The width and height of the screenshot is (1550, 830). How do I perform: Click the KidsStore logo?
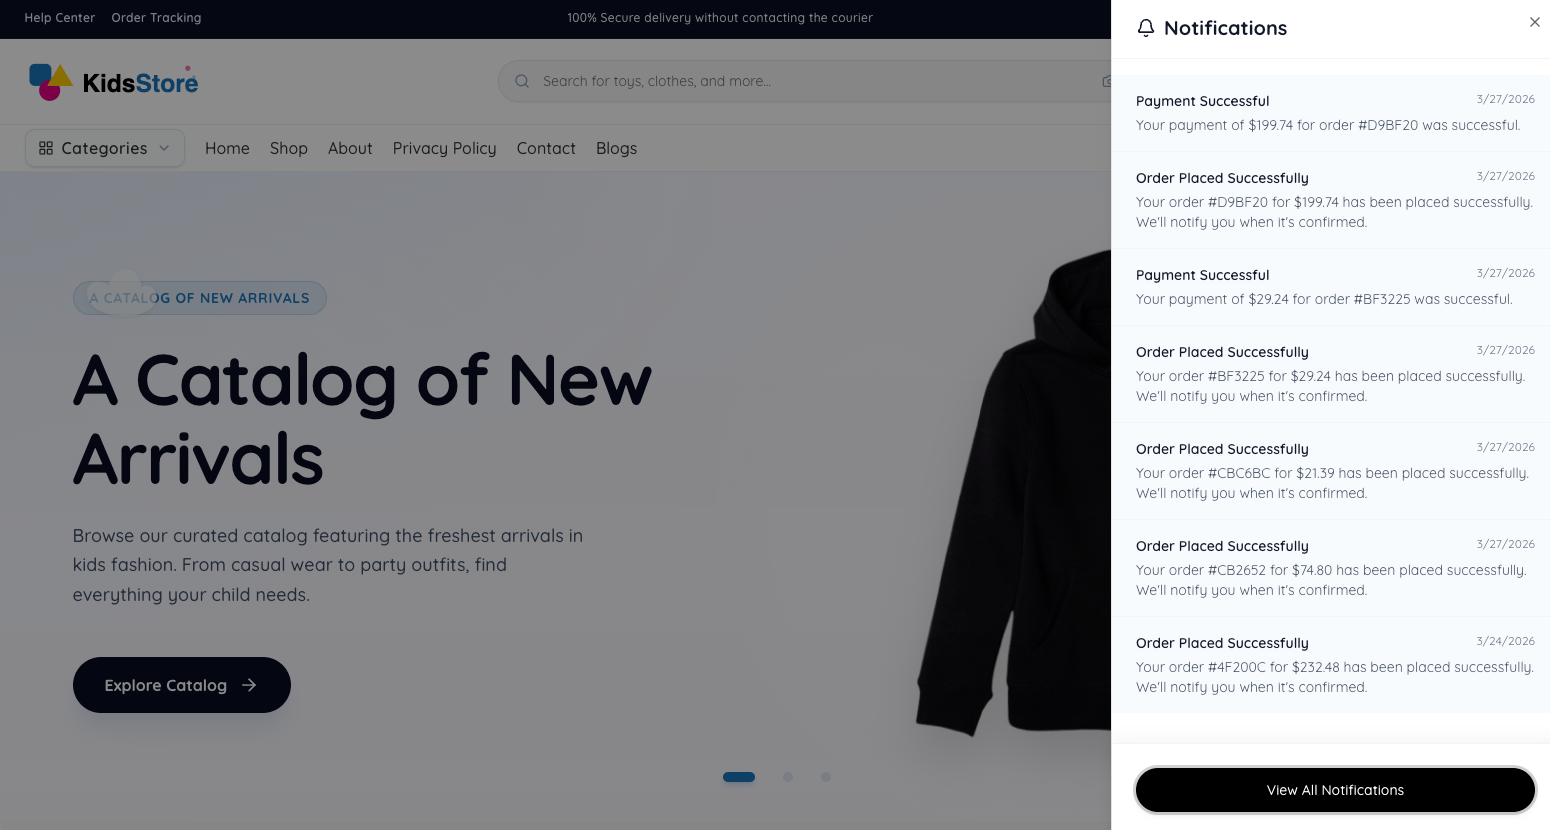112,81
